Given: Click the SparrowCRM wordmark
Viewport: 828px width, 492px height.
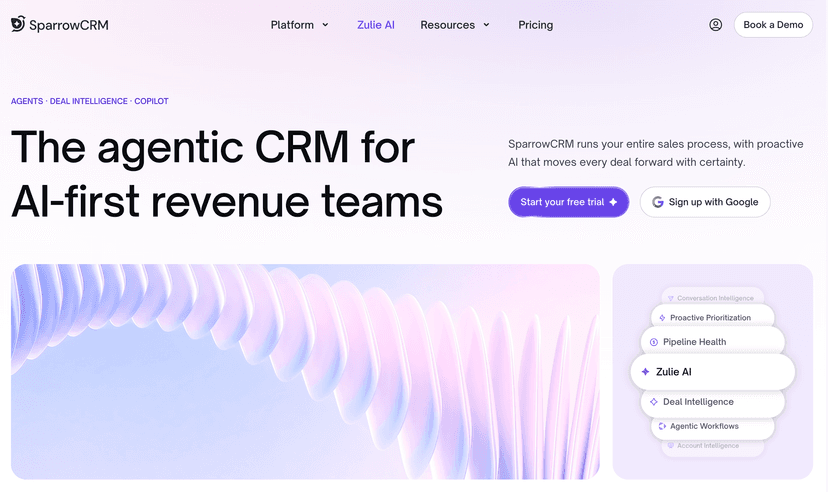Looking at the screenshot, I should point(69,25).
